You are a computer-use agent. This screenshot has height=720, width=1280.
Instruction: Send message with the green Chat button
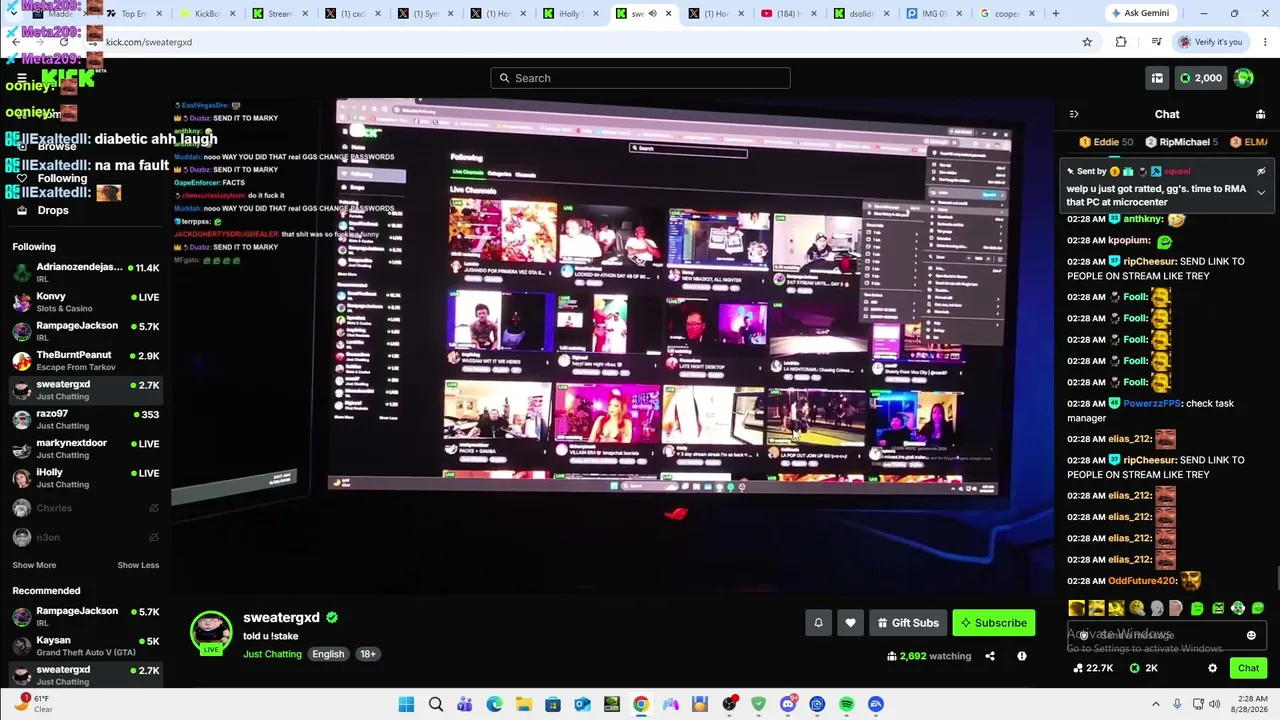tap(1249, 668)
